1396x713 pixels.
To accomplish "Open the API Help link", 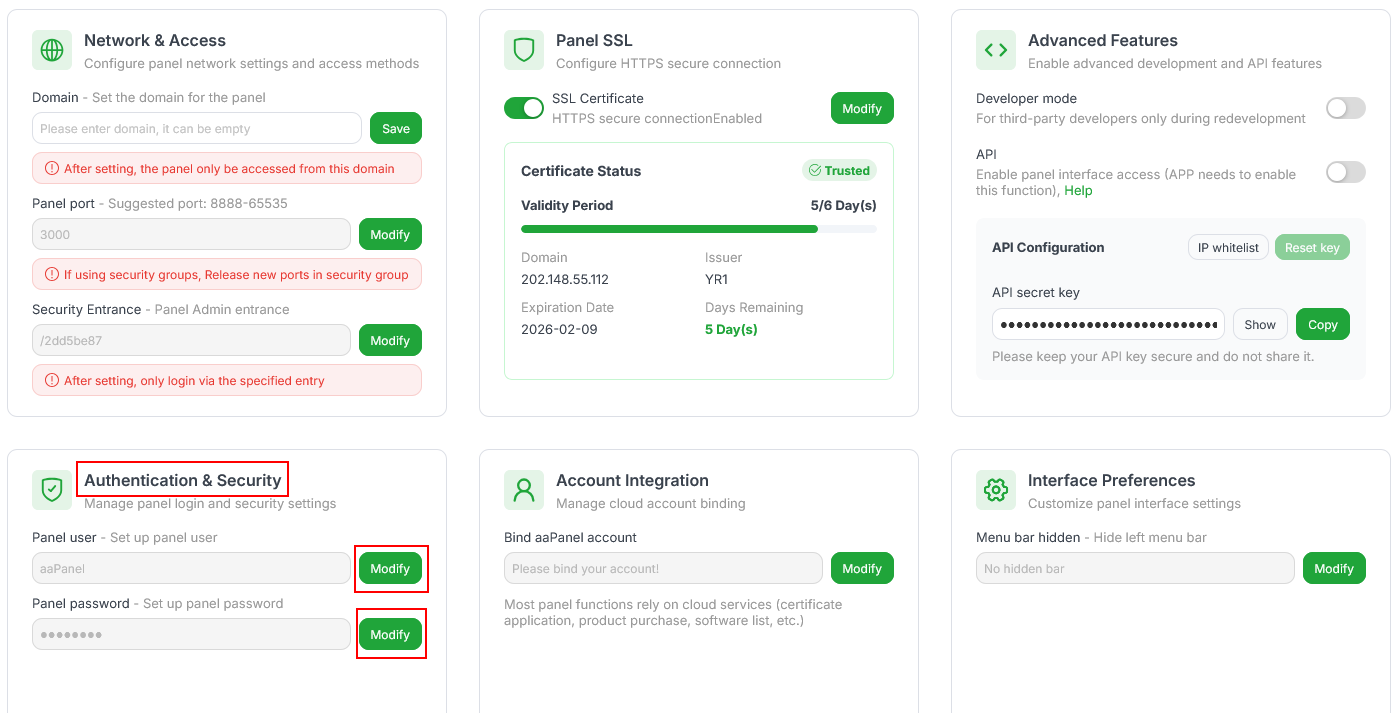I will point(1078,191).
